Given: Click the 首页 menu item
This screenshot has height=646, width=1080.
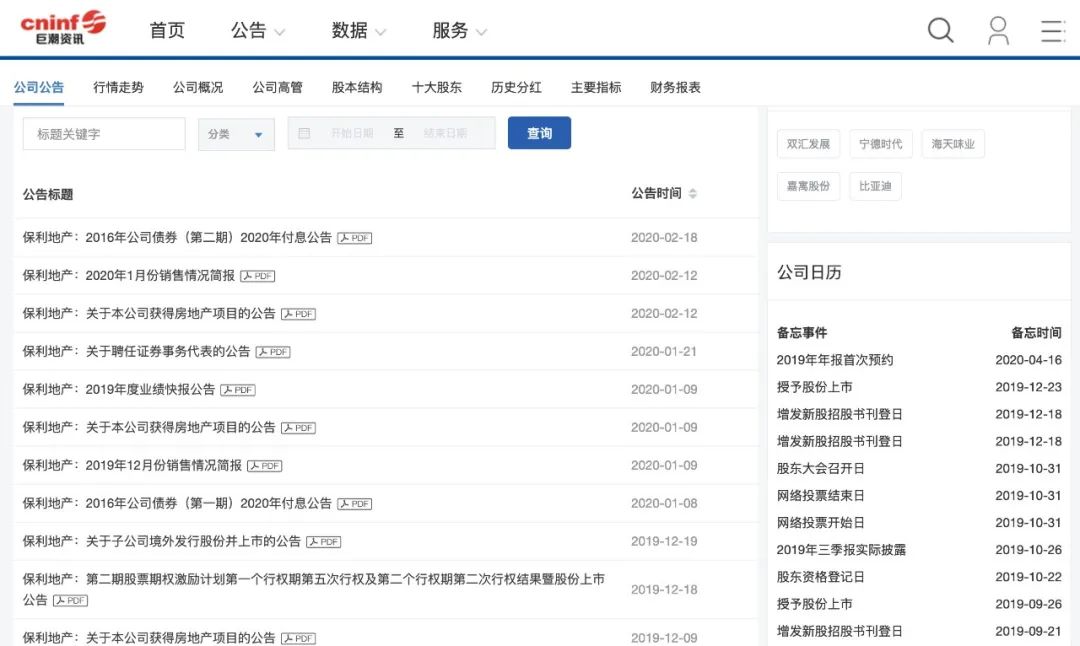Looking at the screenshot, I should [x=167, y=31].
